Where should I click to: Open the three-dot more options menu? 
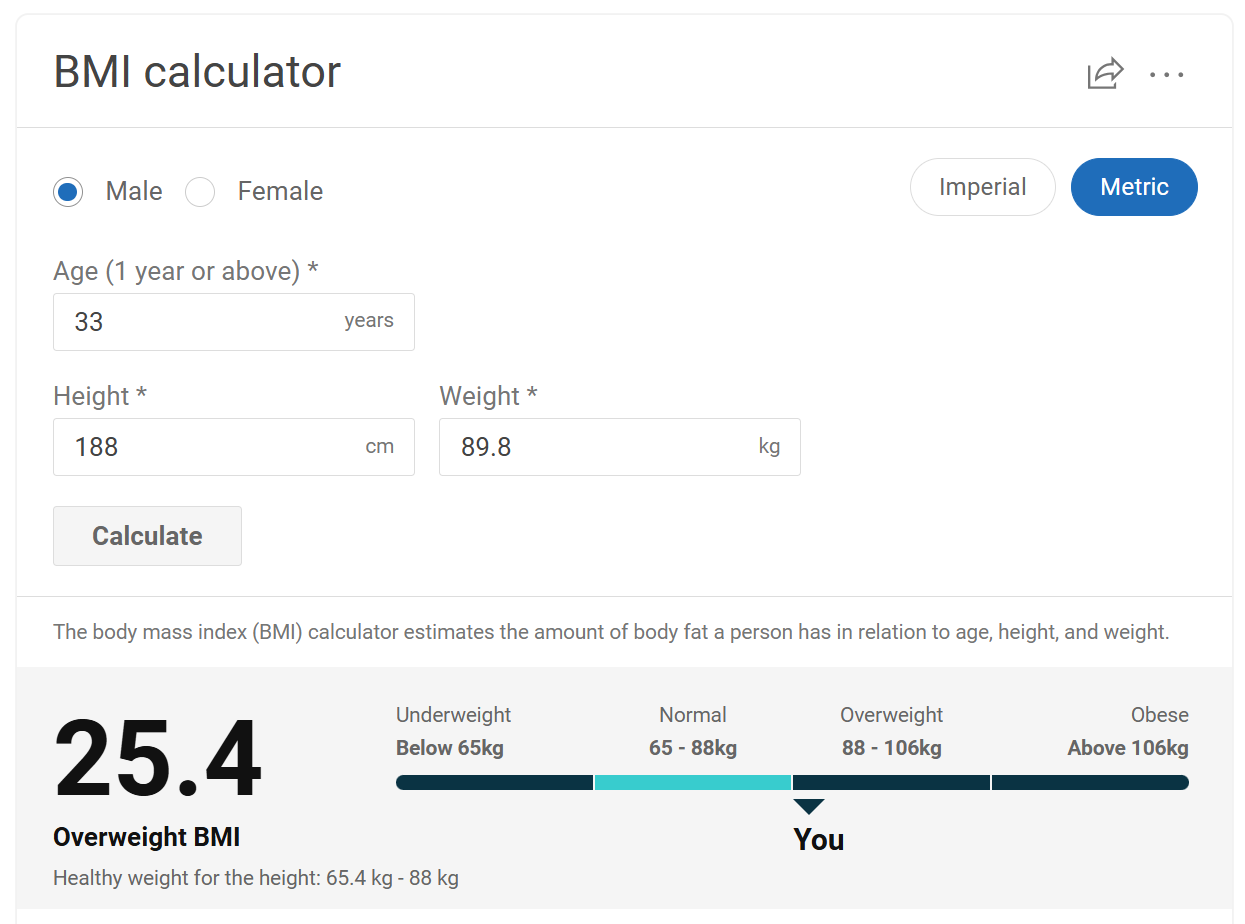coord(1167,75)
